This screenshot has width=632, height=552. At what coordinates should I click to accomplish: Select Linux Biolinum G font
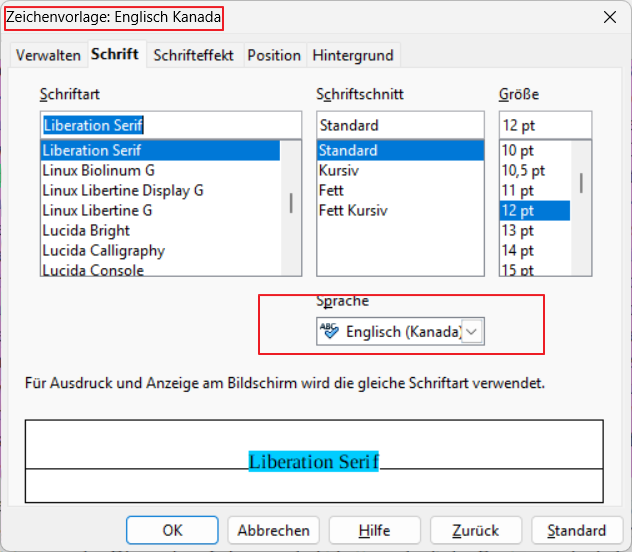tap(98, 170)
